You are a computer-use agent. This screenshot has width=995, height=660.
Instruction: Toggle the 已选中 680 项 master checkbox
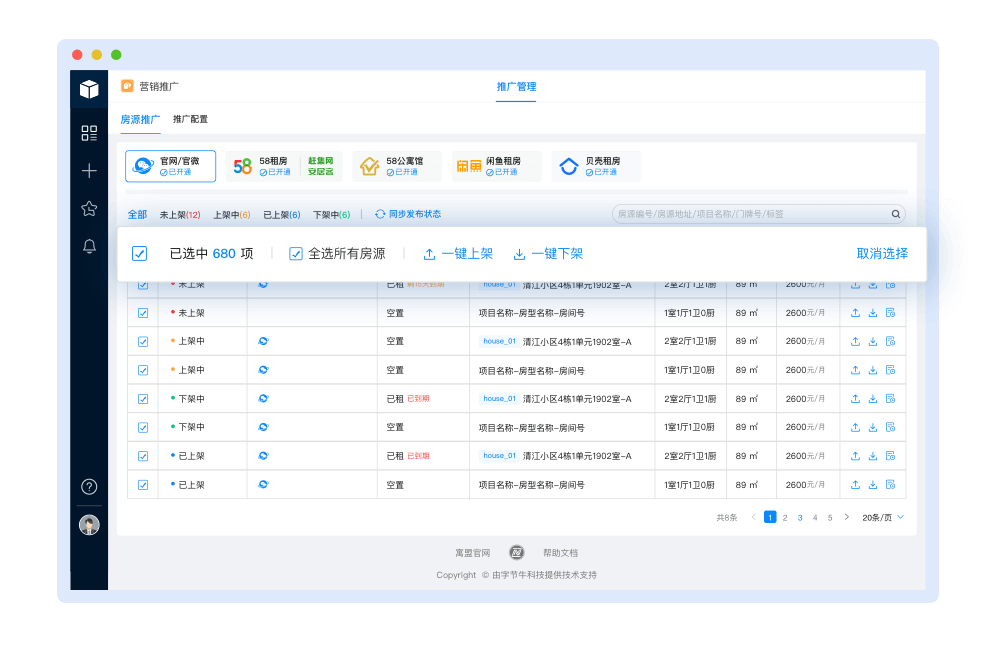coord(140,254)
